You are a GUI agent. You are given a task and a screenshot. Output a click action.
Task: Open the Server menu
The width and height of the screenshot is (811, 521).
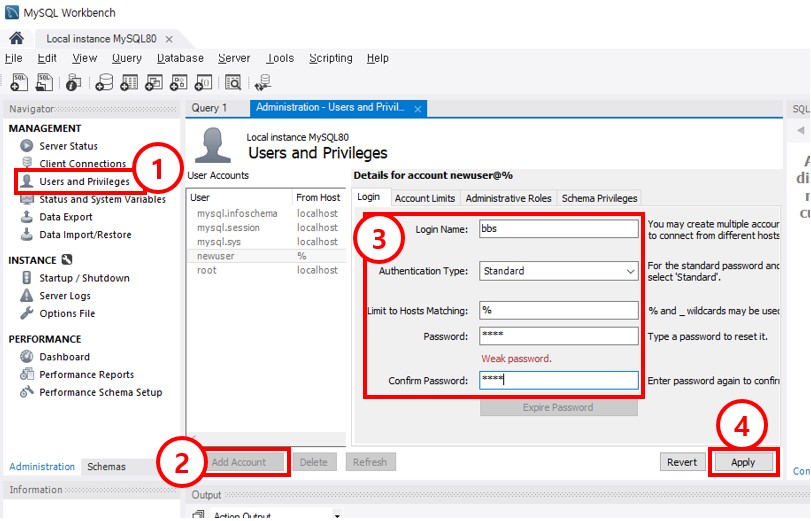(x=234, y=58)
